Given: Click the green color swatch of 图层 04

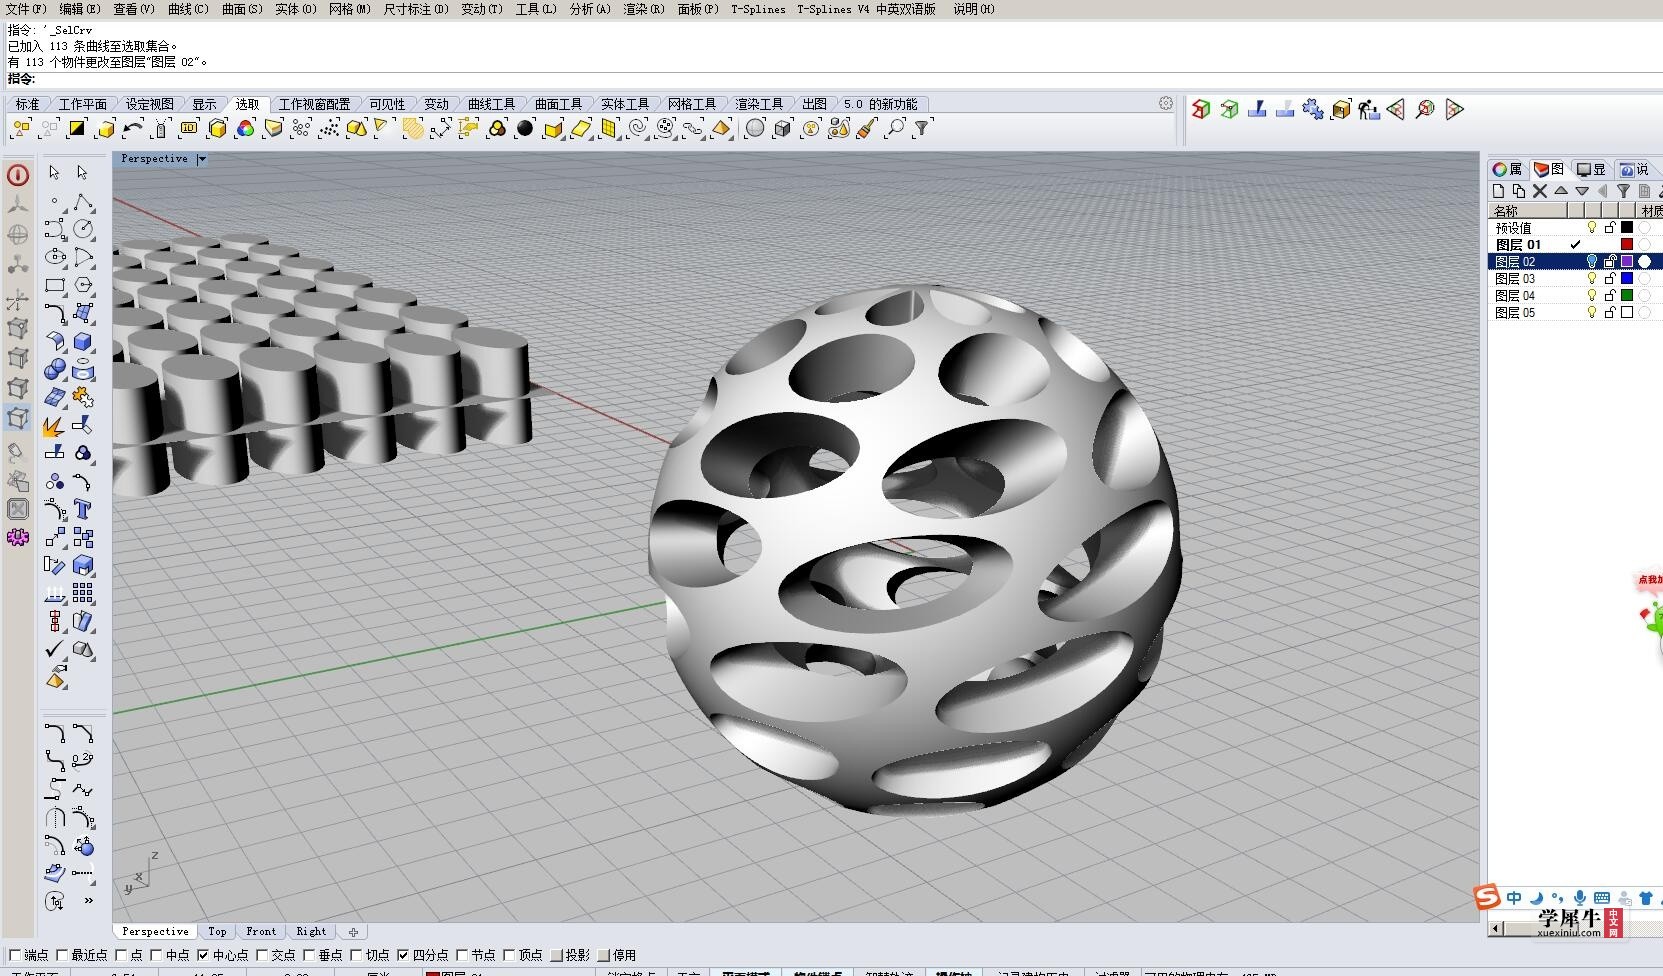Looking at the screenshot, I should coord(1627,296).
